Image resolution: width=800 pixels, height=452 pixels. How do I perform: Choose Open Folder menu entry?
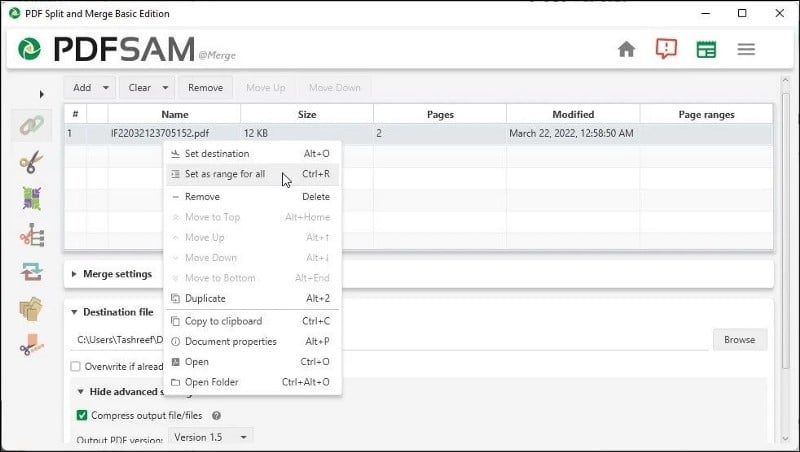click(253, 382)
